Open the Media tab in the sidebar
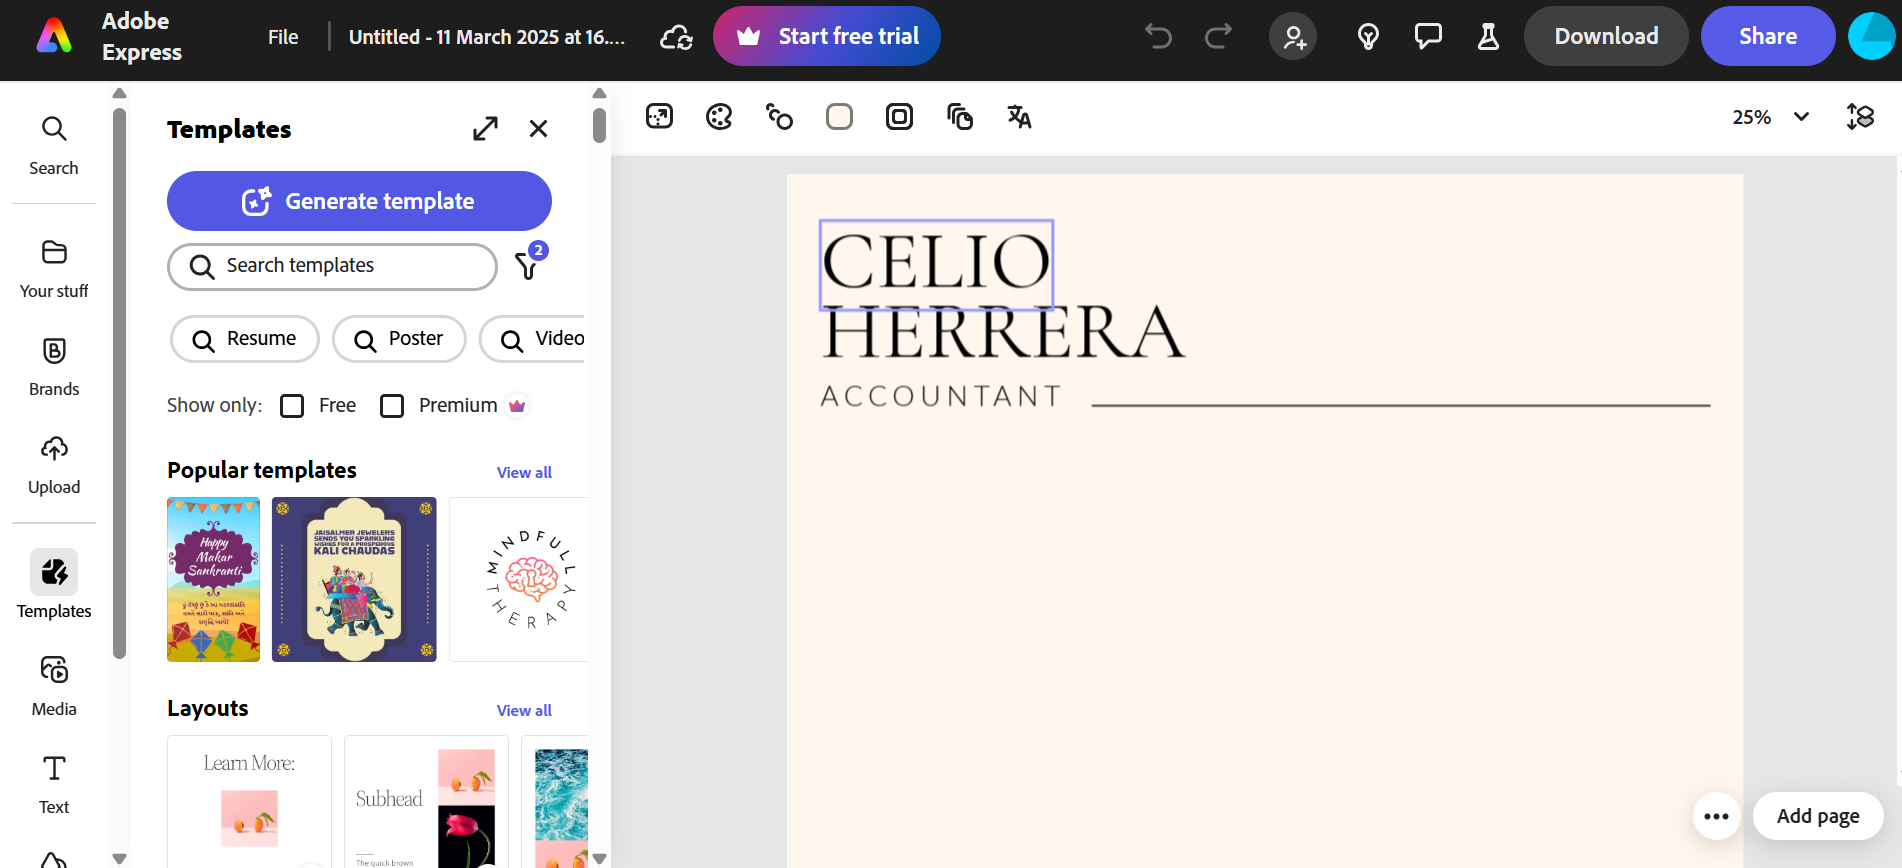1902x868 pixels. (x=54, y=684)
